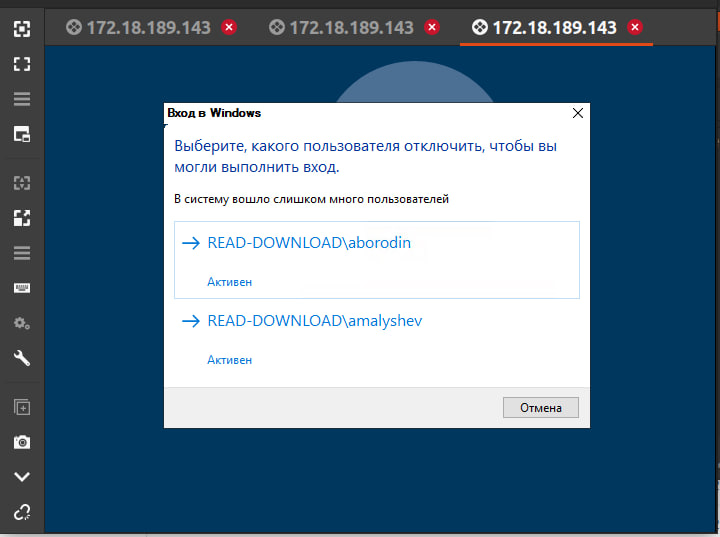The width and height of the screenshot is (720, 537).
Task: Disconnect user READ-DOWNLOAD\aborodin
Action: pyautogui.click(x=377, y=260)
